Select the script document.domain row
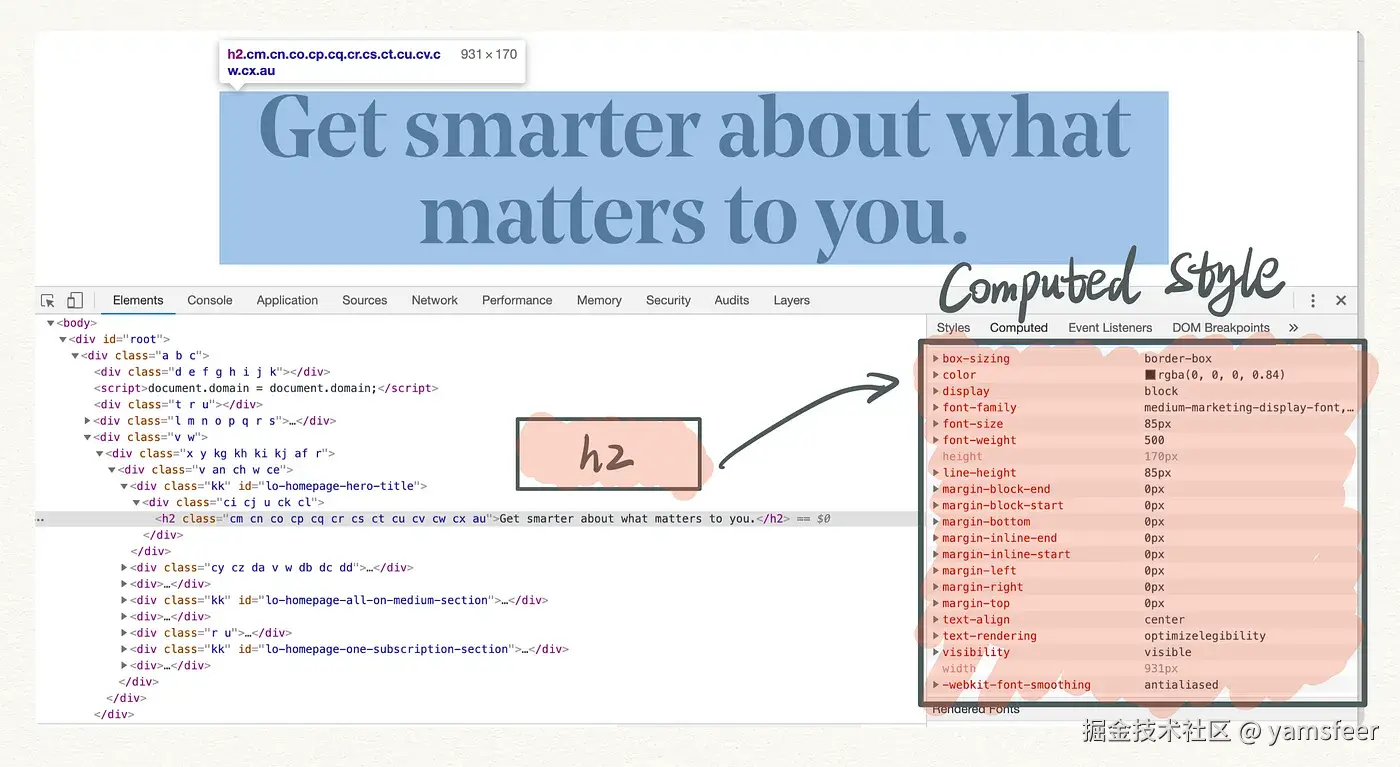 coord(266,388)
